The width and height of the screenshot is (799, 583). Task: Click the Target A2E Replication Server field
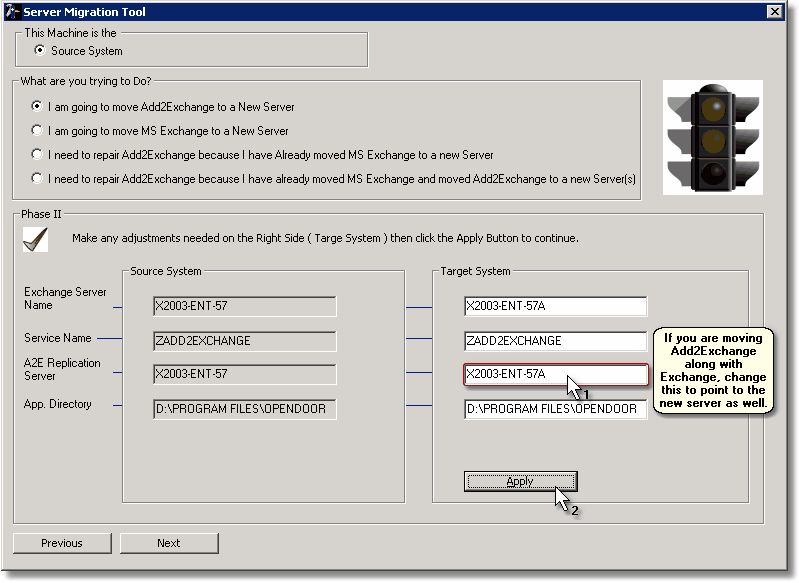[555, 374]
